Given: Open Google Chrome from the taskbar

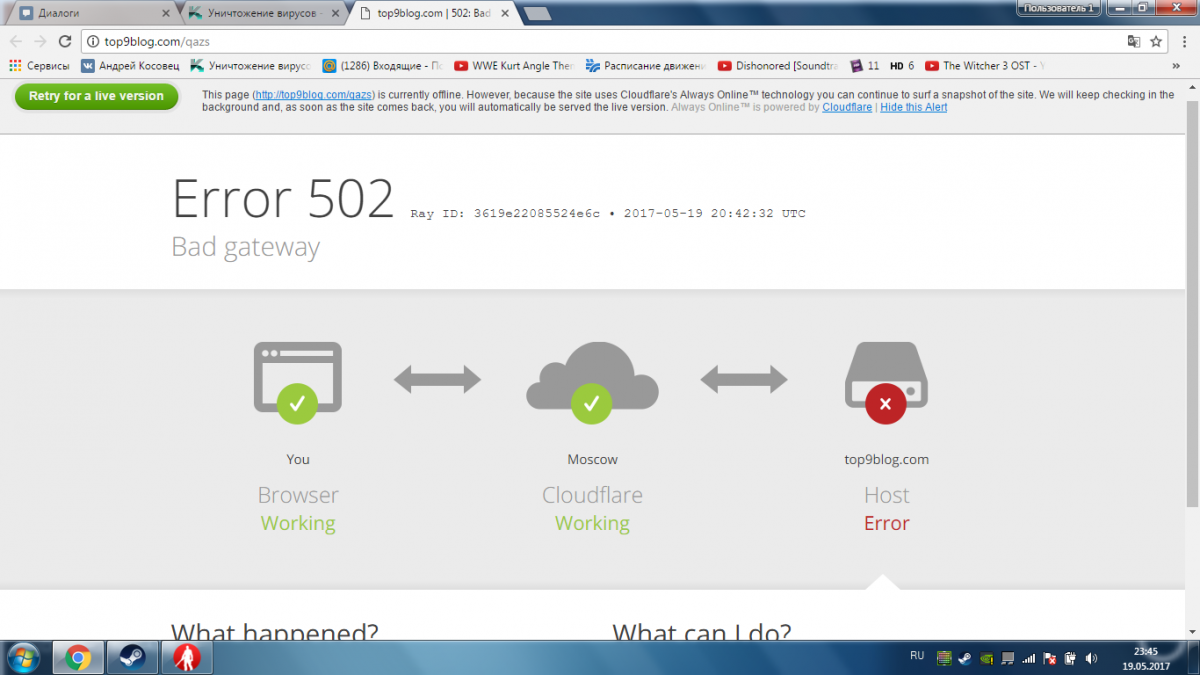Looking at the screenshot, I should coord(78,658).
